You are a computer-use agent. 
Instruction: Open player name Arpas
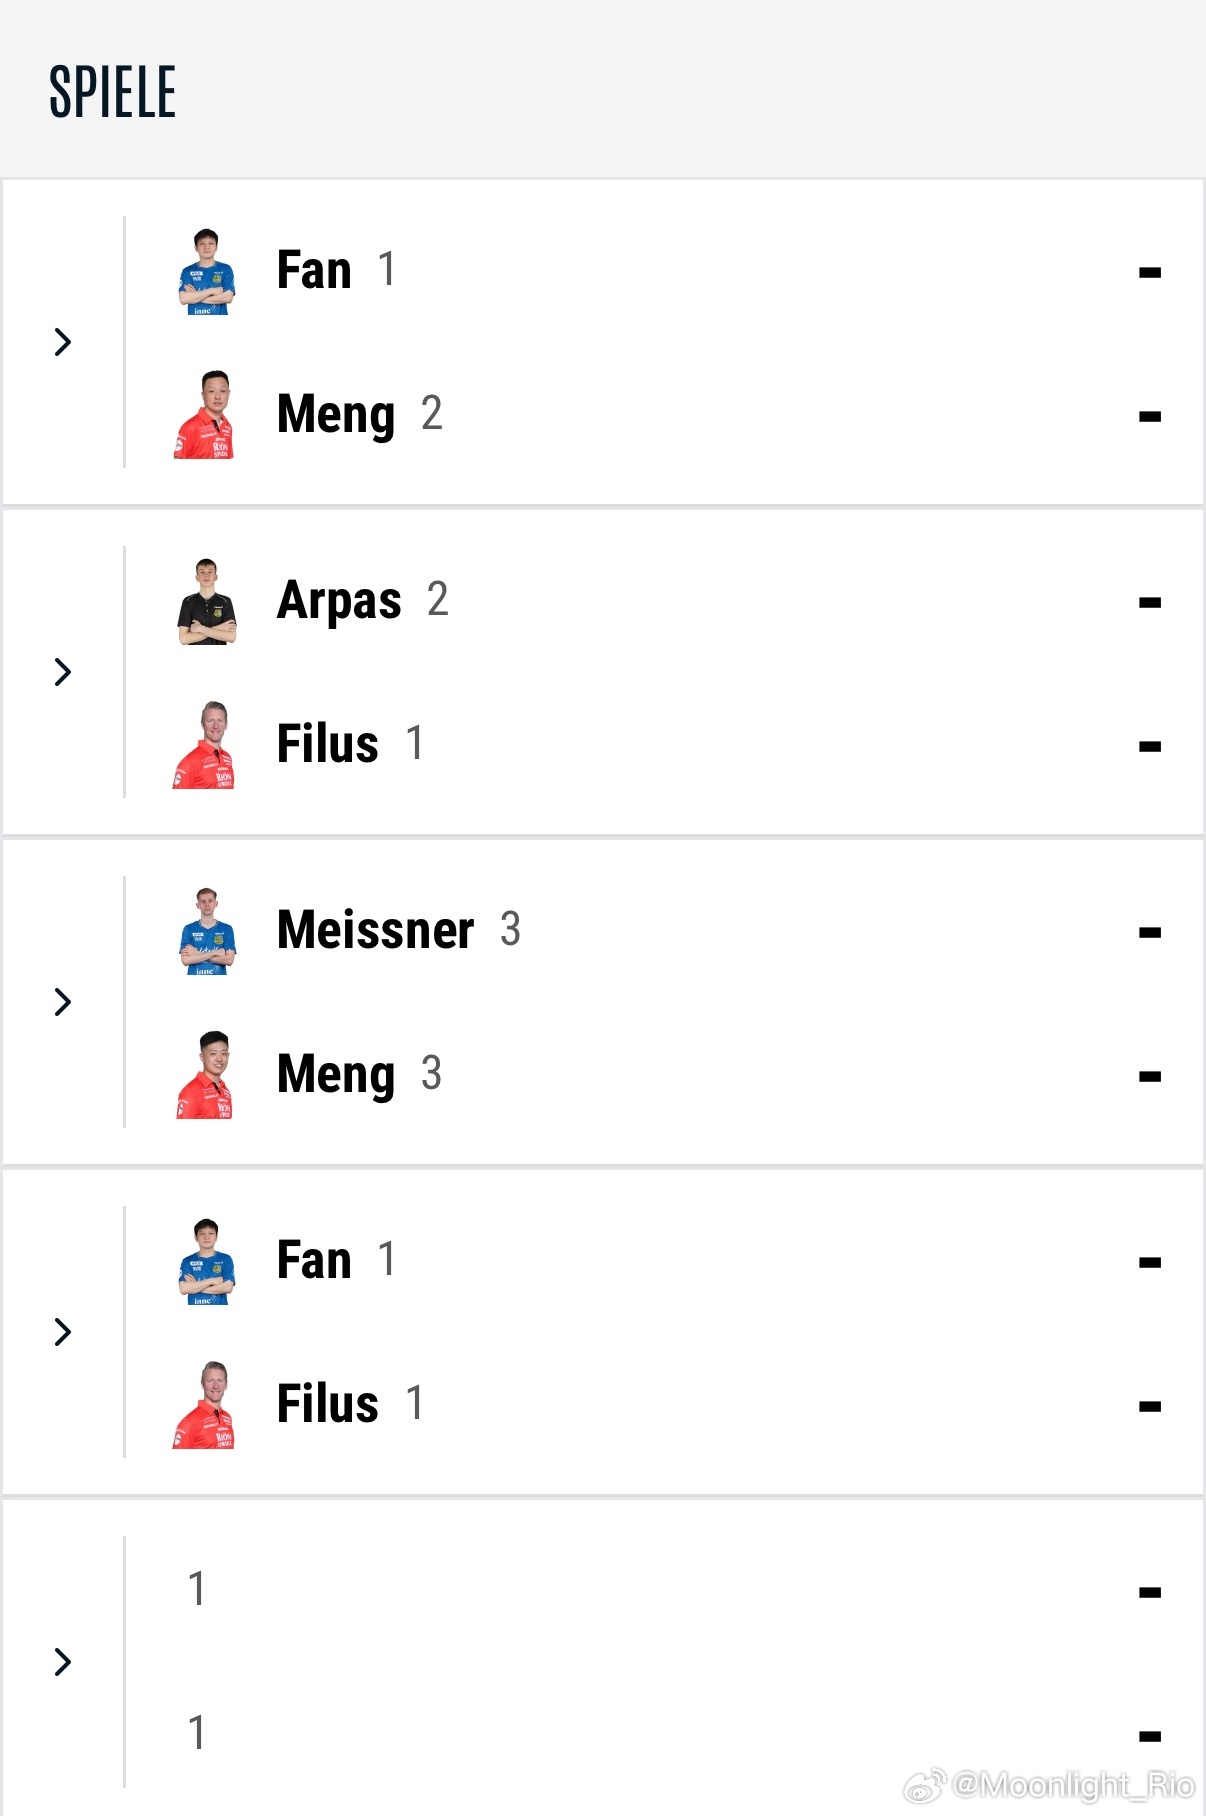pyautogui.click(x=339, y=601)
